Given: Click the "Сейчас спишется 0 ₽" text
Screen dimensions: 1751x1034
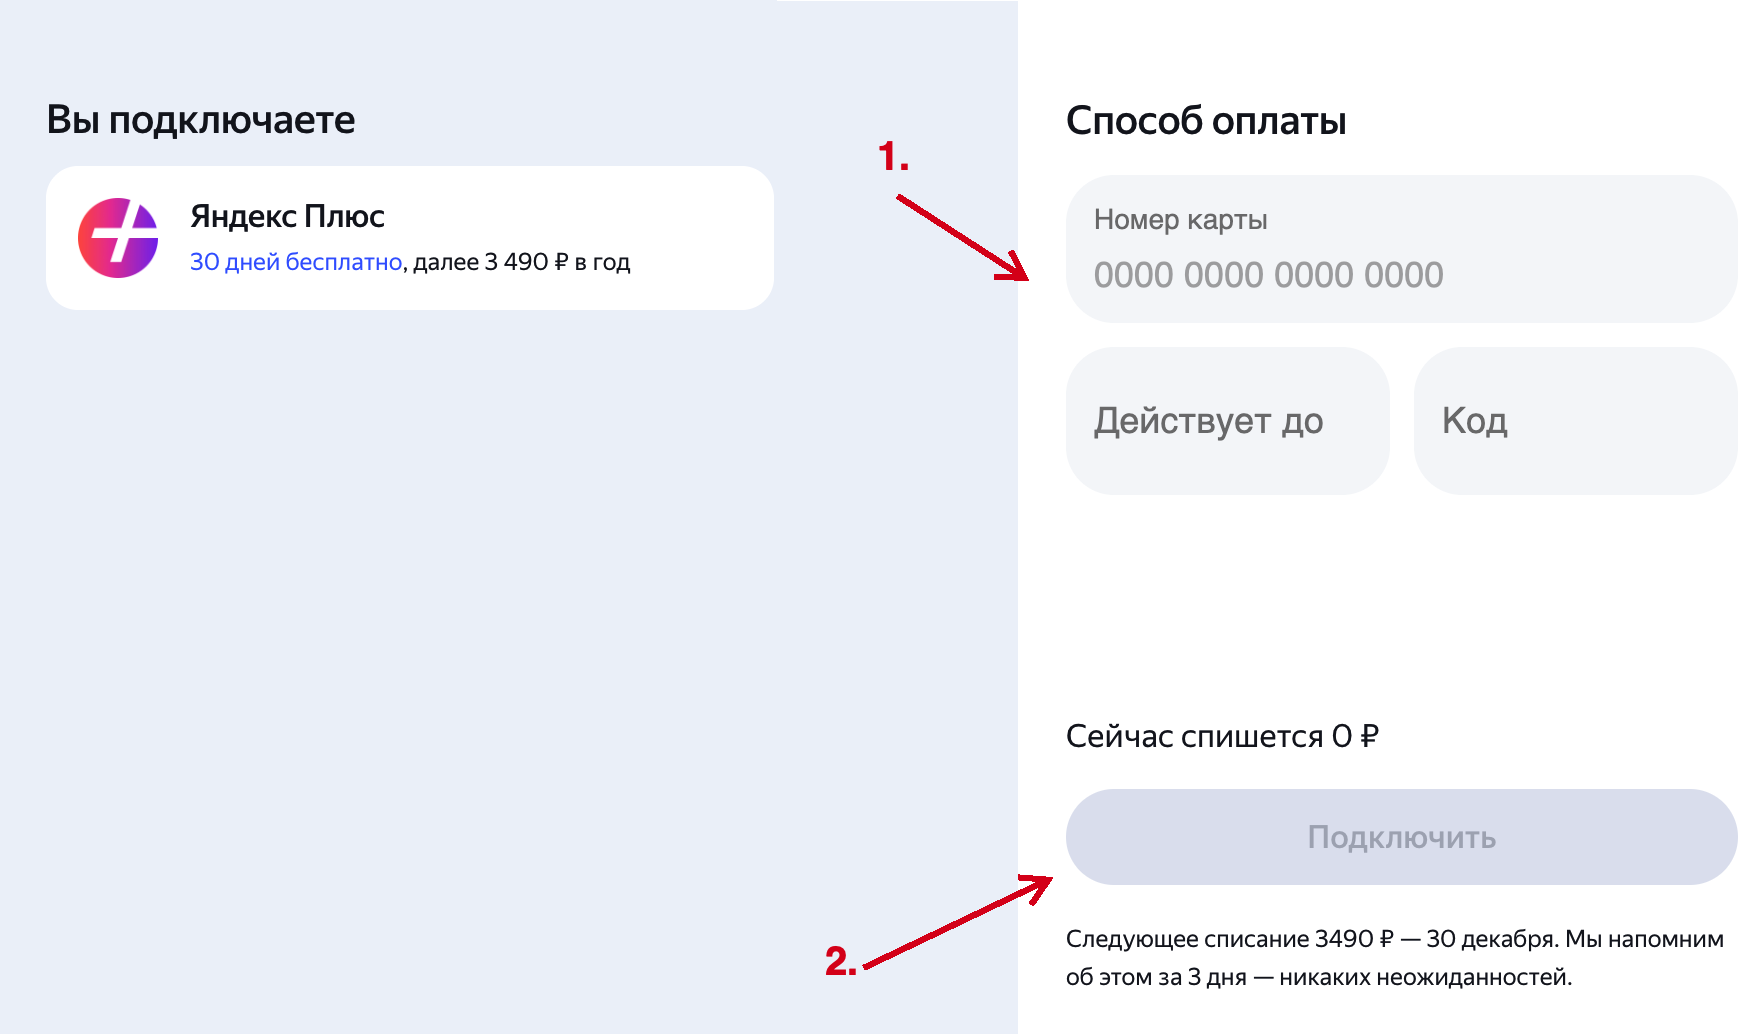Looking at the screenshot, I should pyautogui.click(x=1222, y=737).
